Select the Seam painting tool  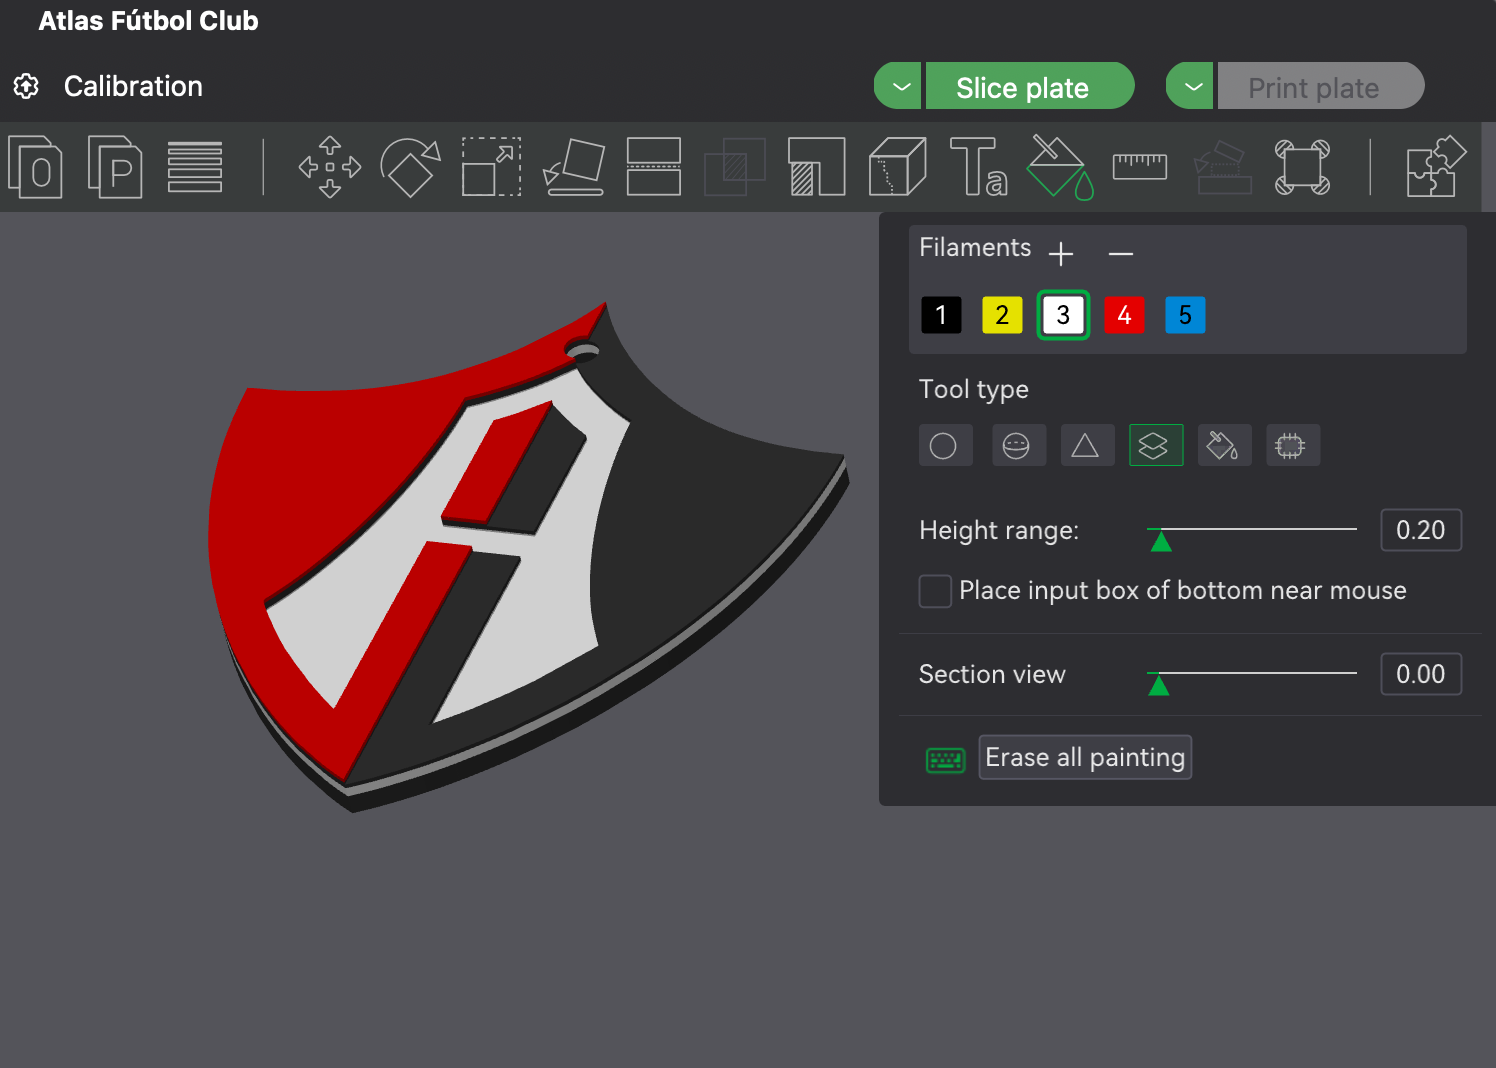click(x=898, y=166)
